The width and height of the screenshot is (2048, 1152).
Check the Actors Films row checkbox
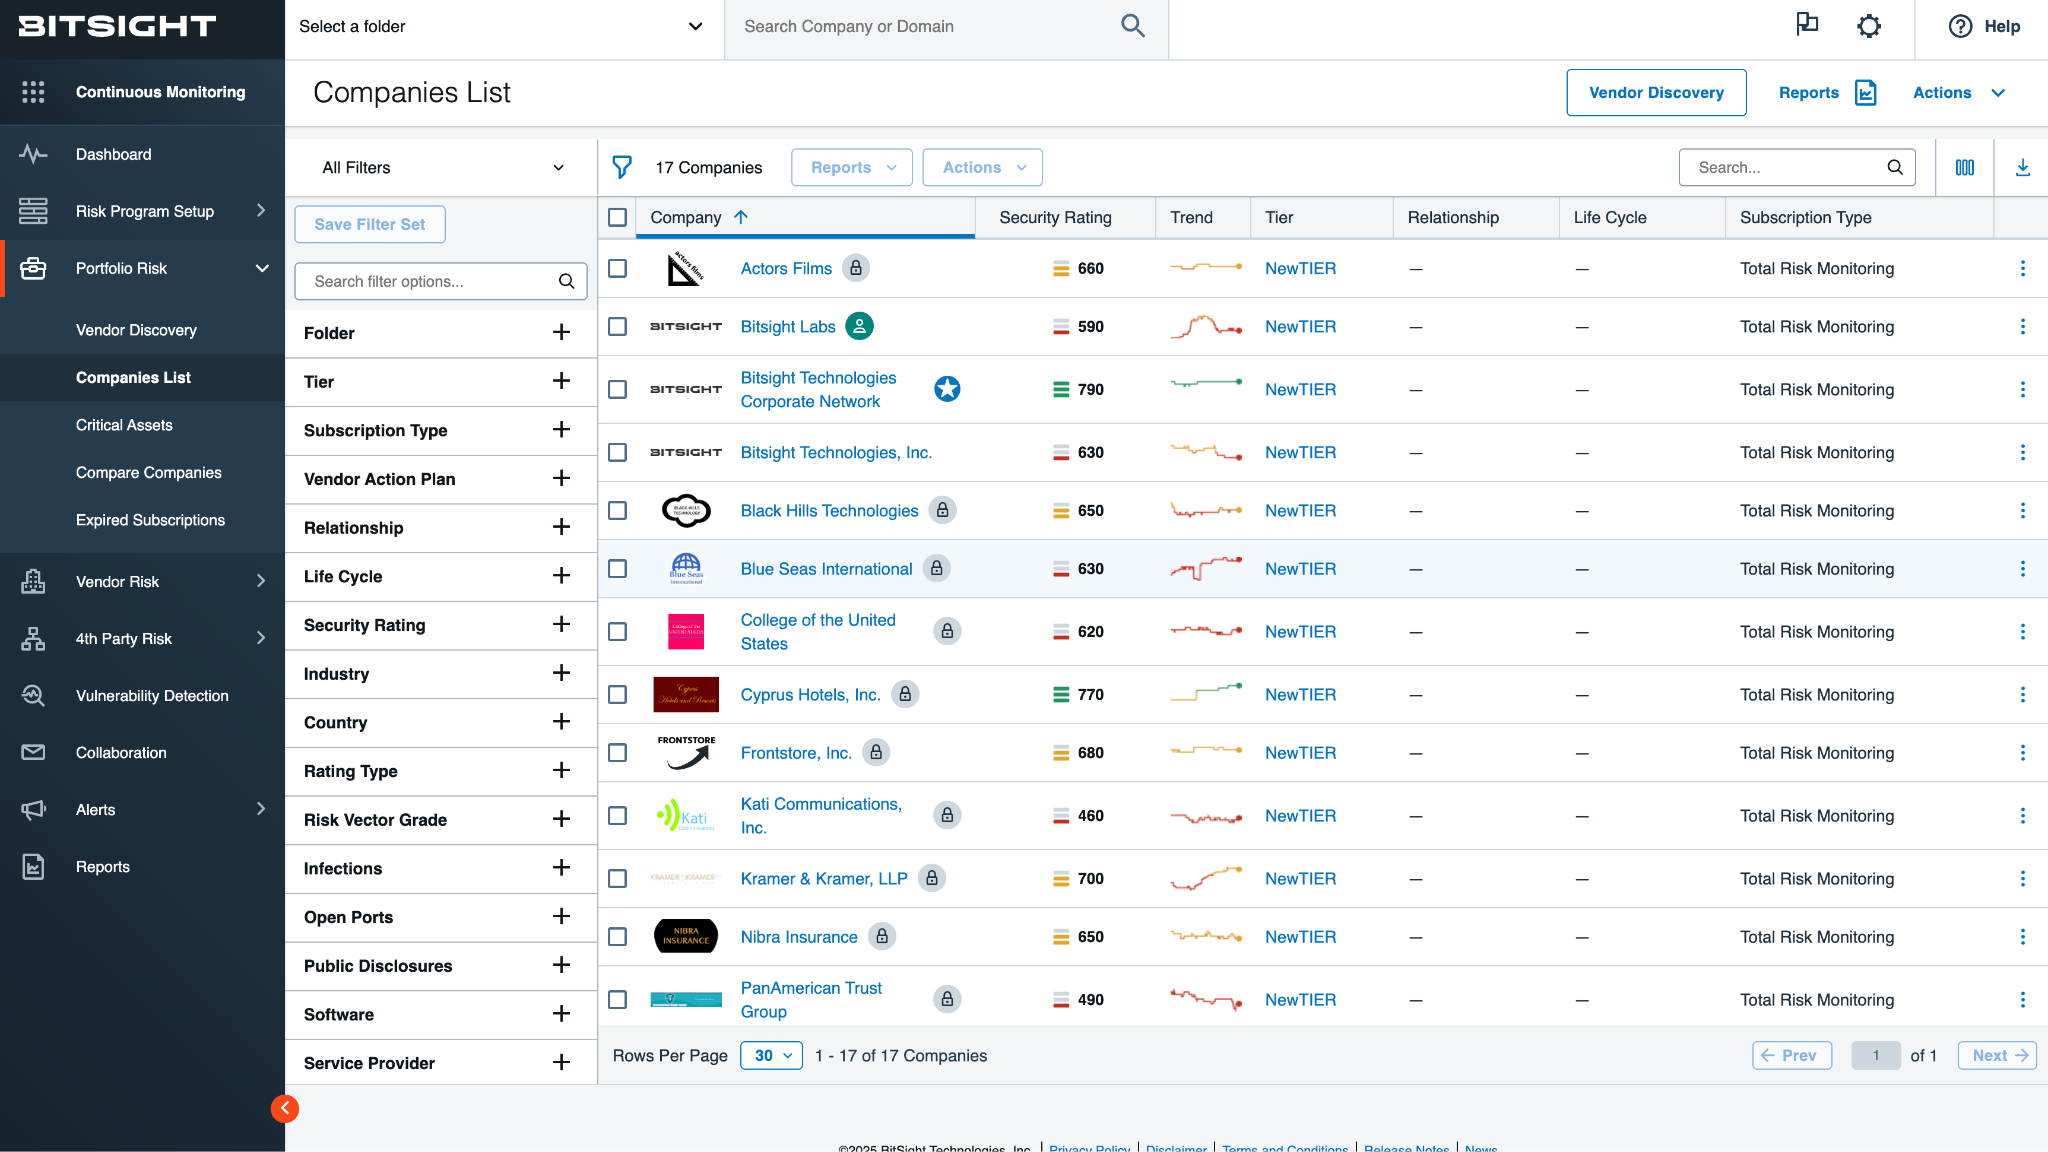[617, 268]
